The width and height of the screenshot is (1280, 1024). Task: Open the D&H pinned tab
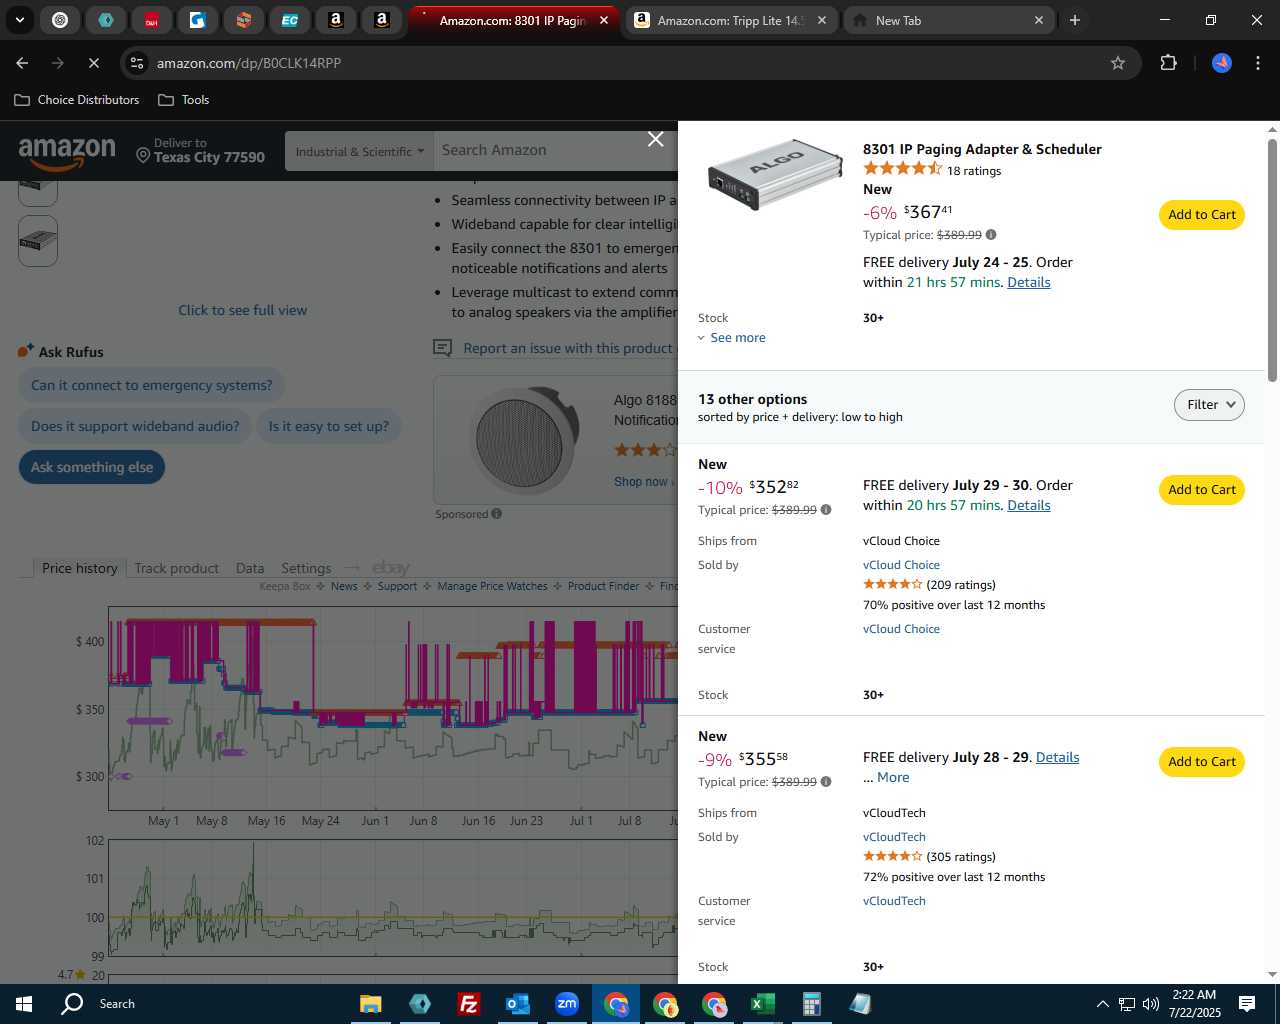pos(152,20)
